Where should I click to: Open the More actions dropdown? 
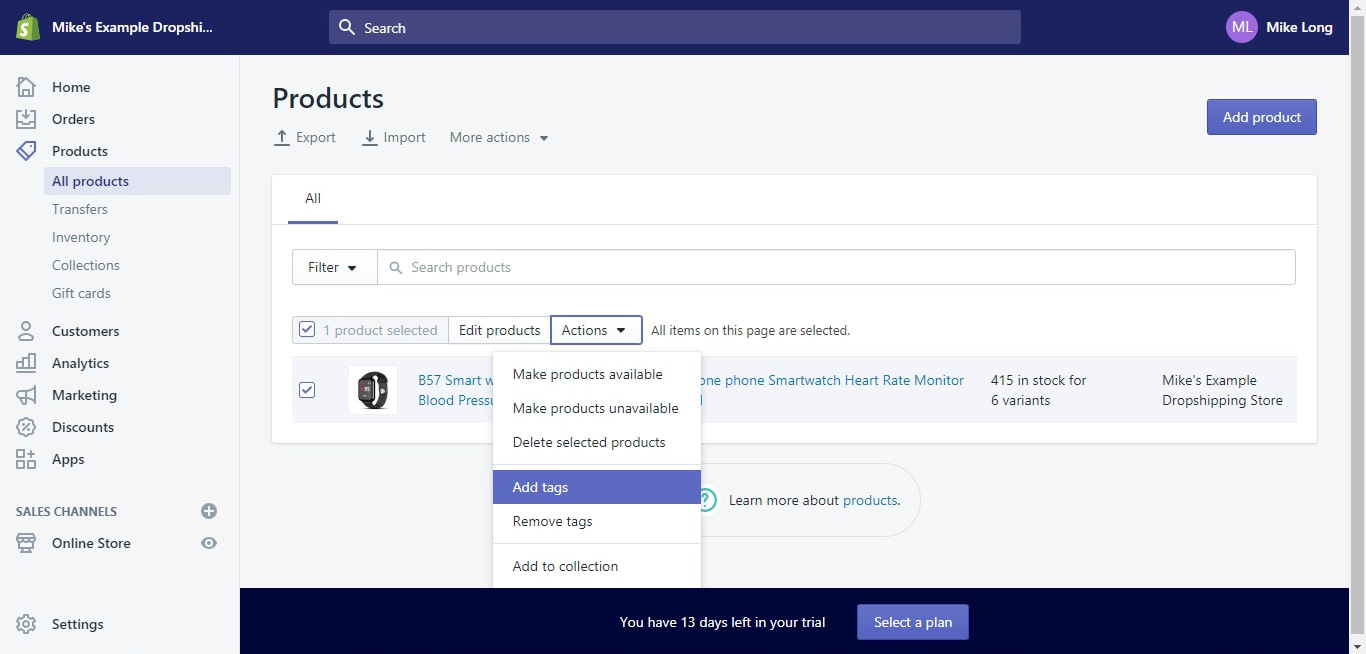pos(499,138)
